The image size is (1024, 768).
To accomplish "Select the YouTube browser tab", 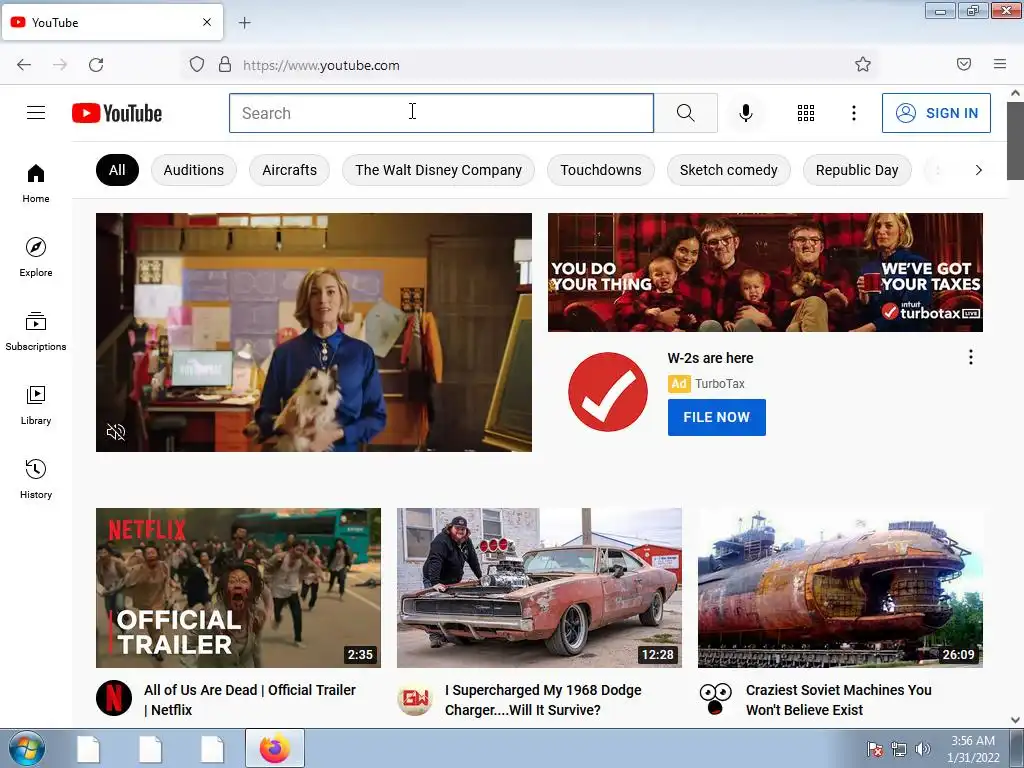I will coord(112,22).
